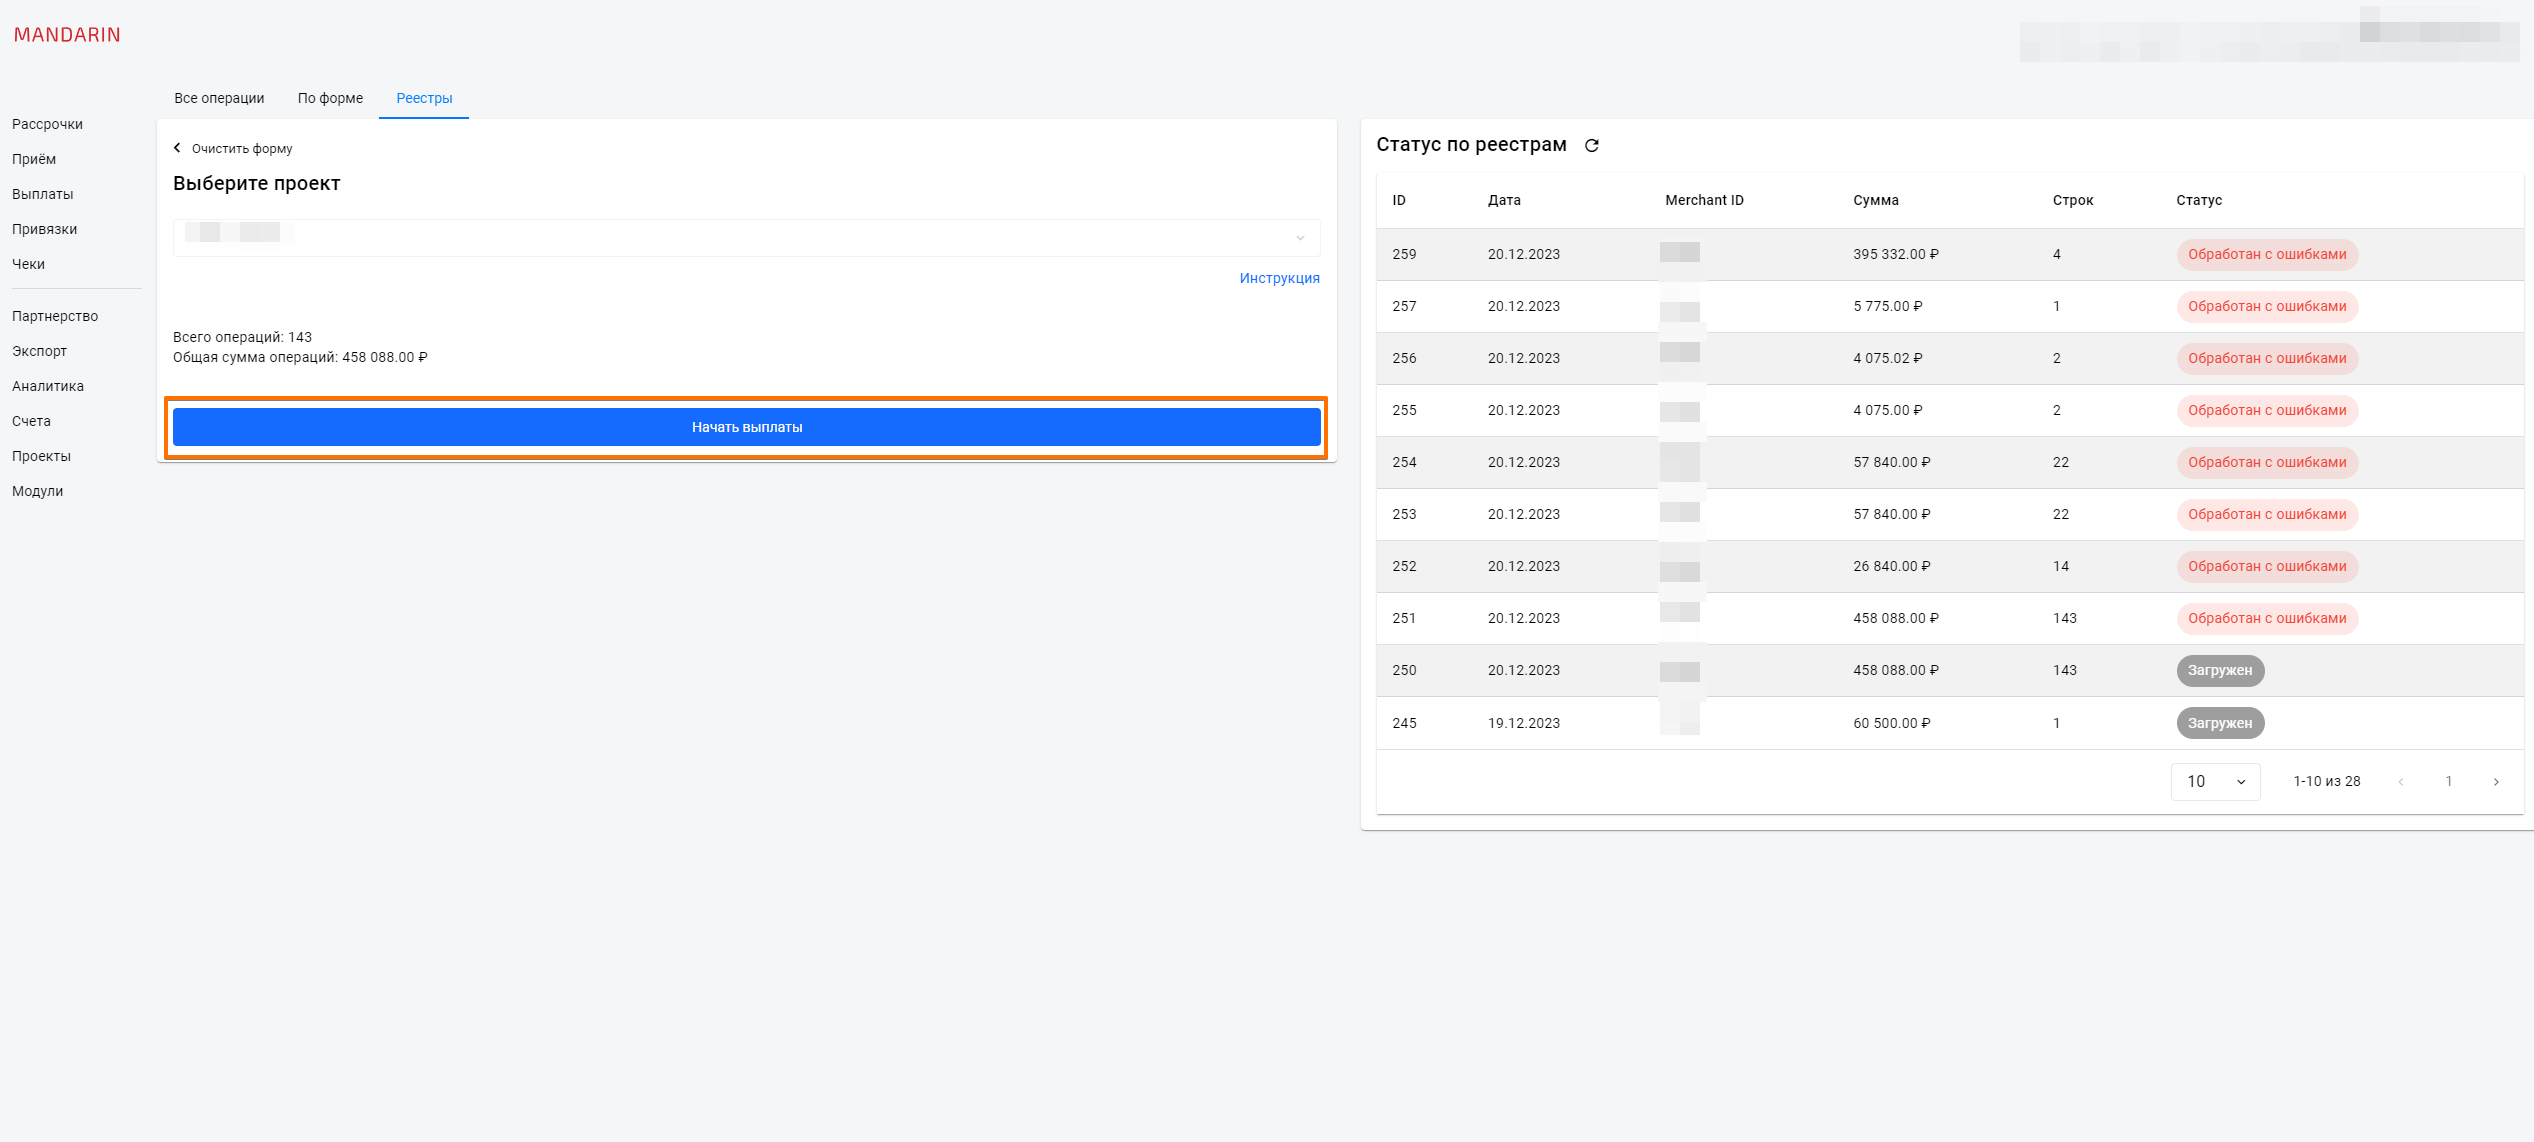Screen dimensions: 2534x1142
Task: Click error status badge for registry 259
Action: (x=2266, y=254)
